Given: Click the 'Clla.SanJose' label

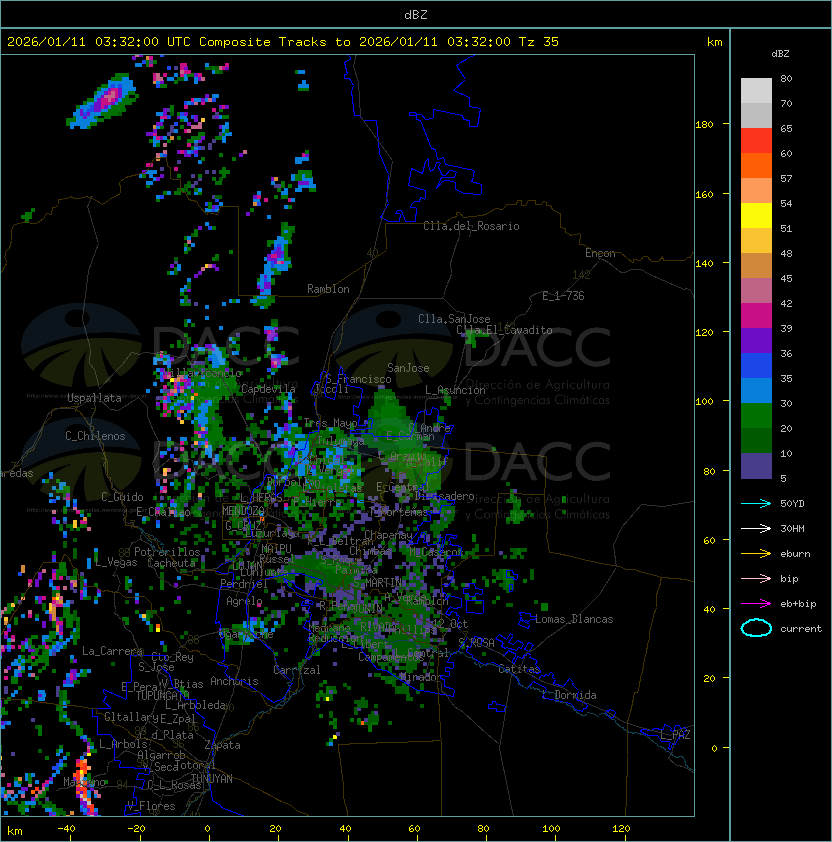Looking at the screenshot, I should pos(454,319).
